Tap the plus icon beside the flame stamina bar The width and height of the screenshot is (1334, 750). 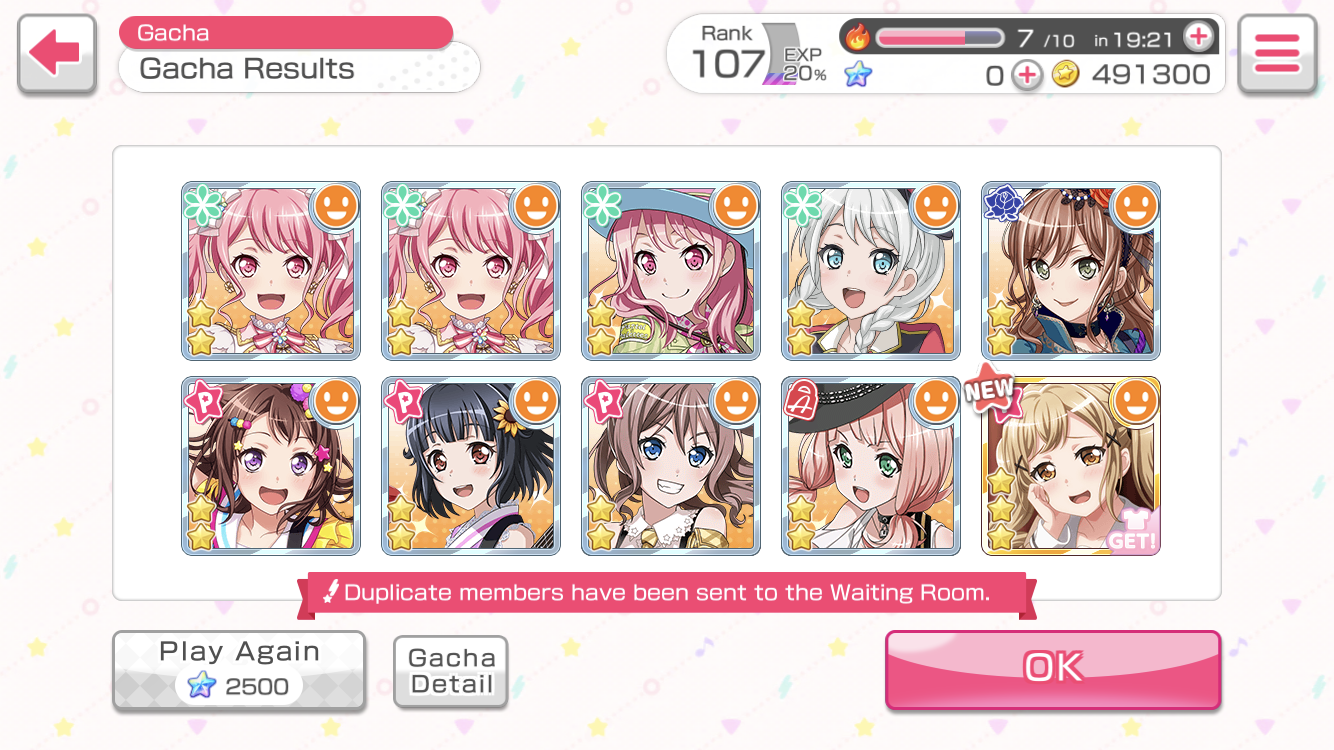[1198, 38]
